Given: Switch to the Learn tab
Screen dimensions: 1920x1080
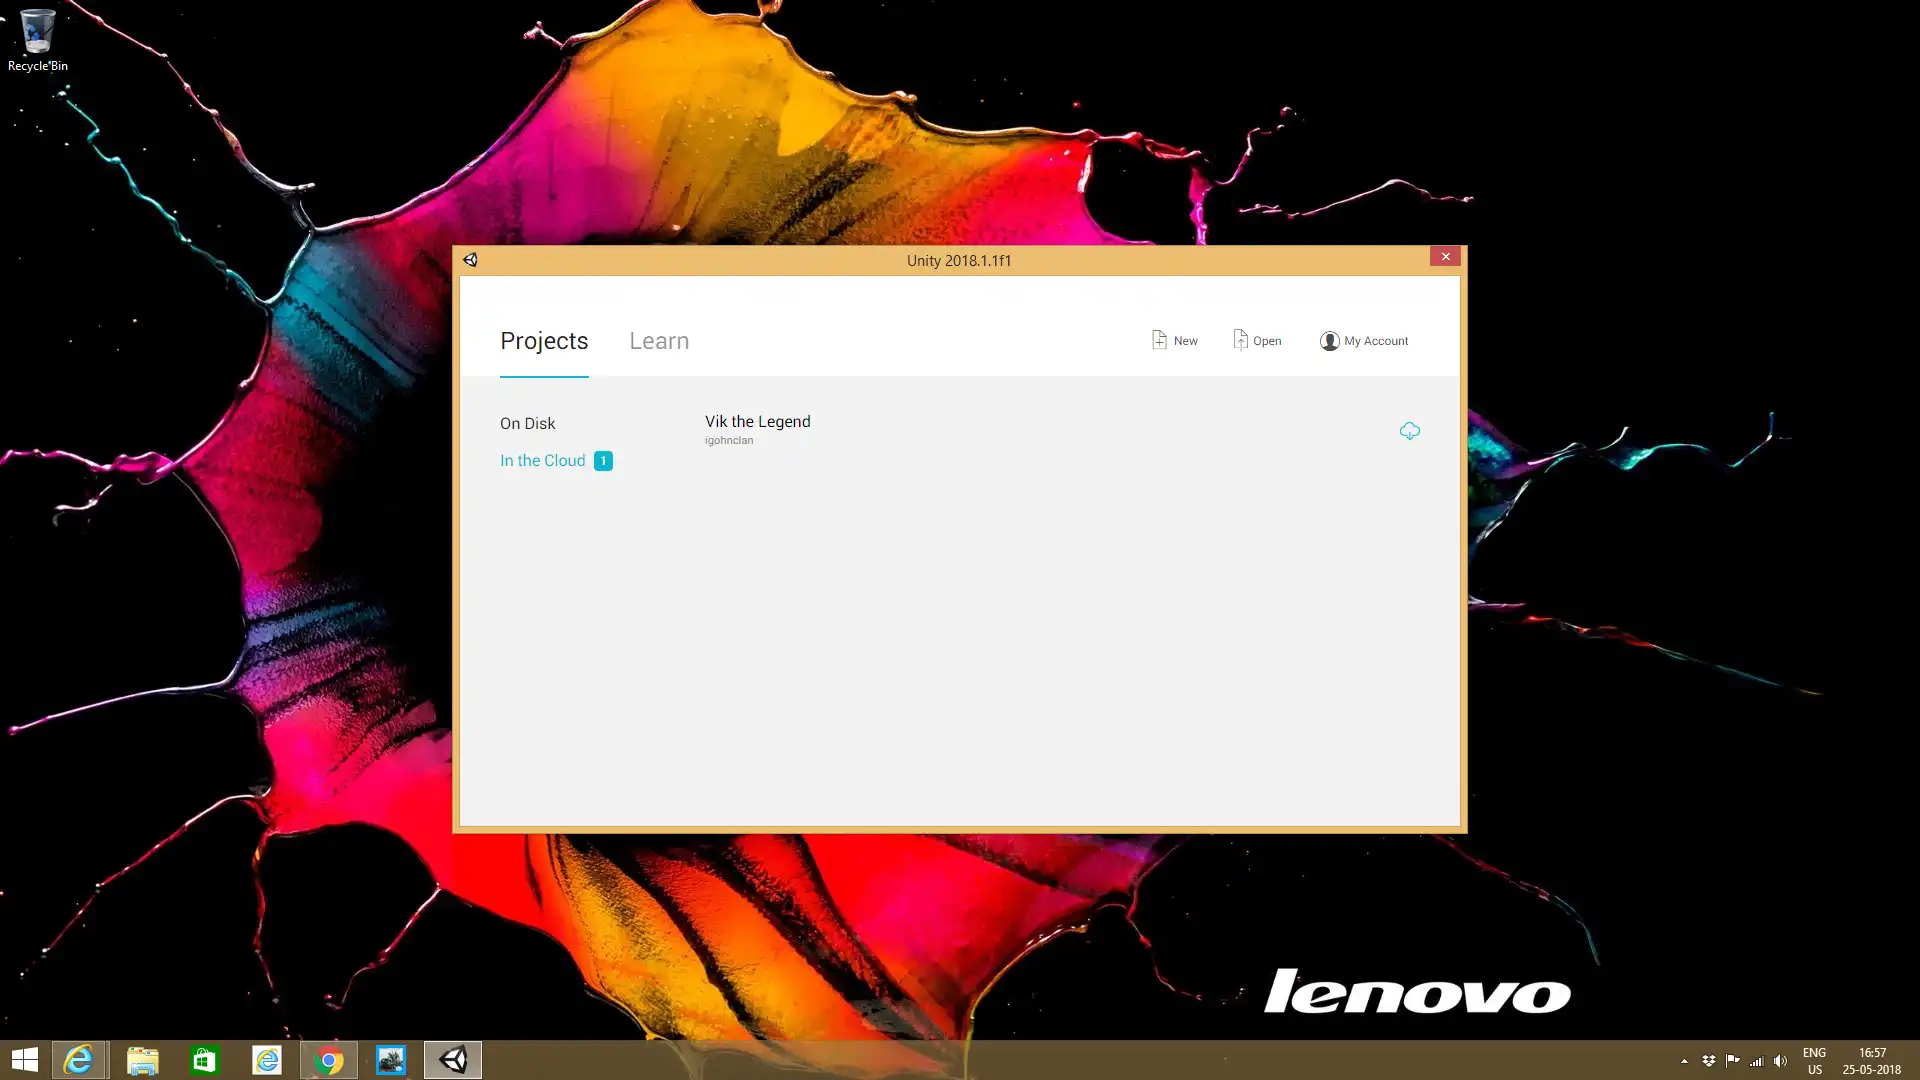Looking at the screenshot, I should (659, 340).
